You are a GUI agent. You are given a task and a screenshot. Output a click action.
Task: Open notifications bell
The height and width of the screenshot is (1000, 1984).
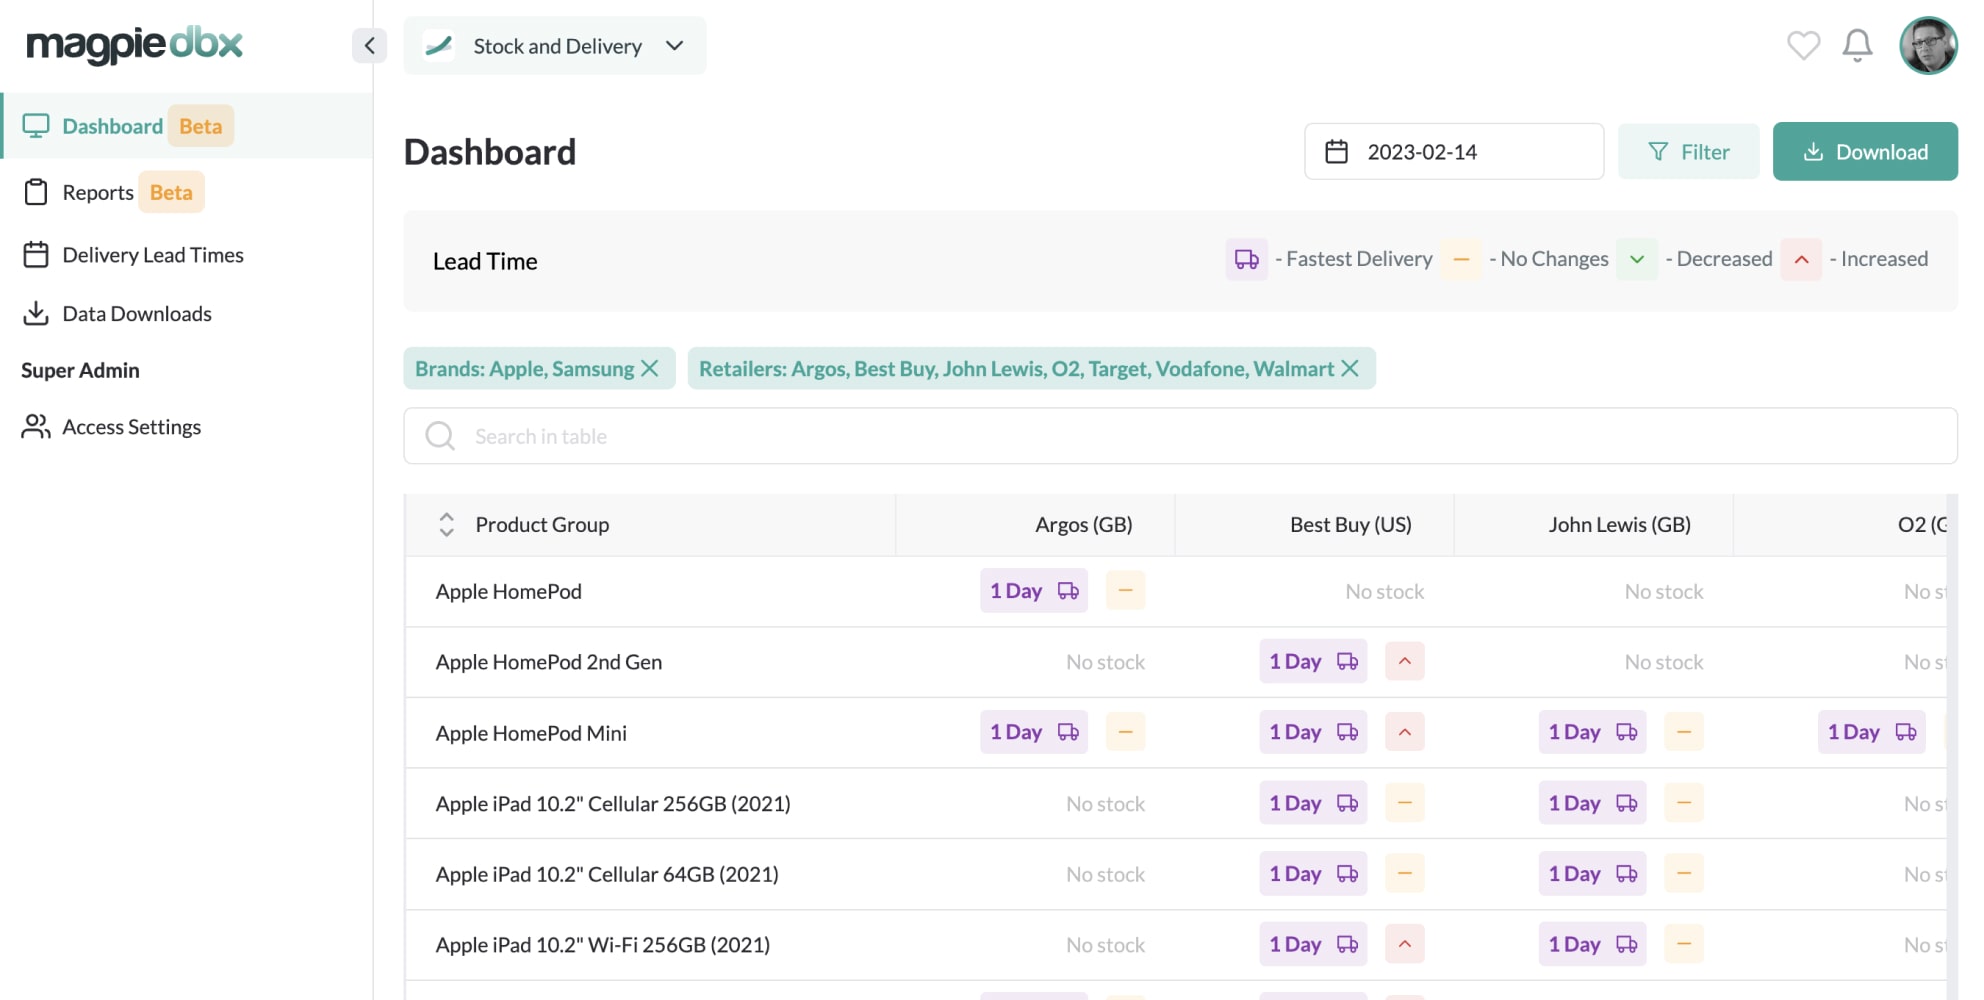coord(1857,45)
